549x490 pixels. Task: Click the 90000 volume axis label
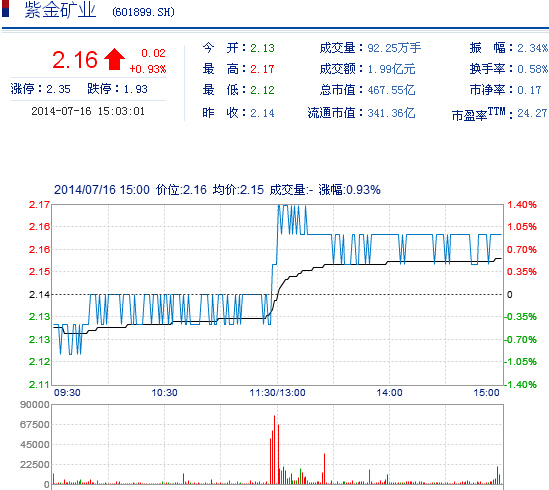coord(35,405)
